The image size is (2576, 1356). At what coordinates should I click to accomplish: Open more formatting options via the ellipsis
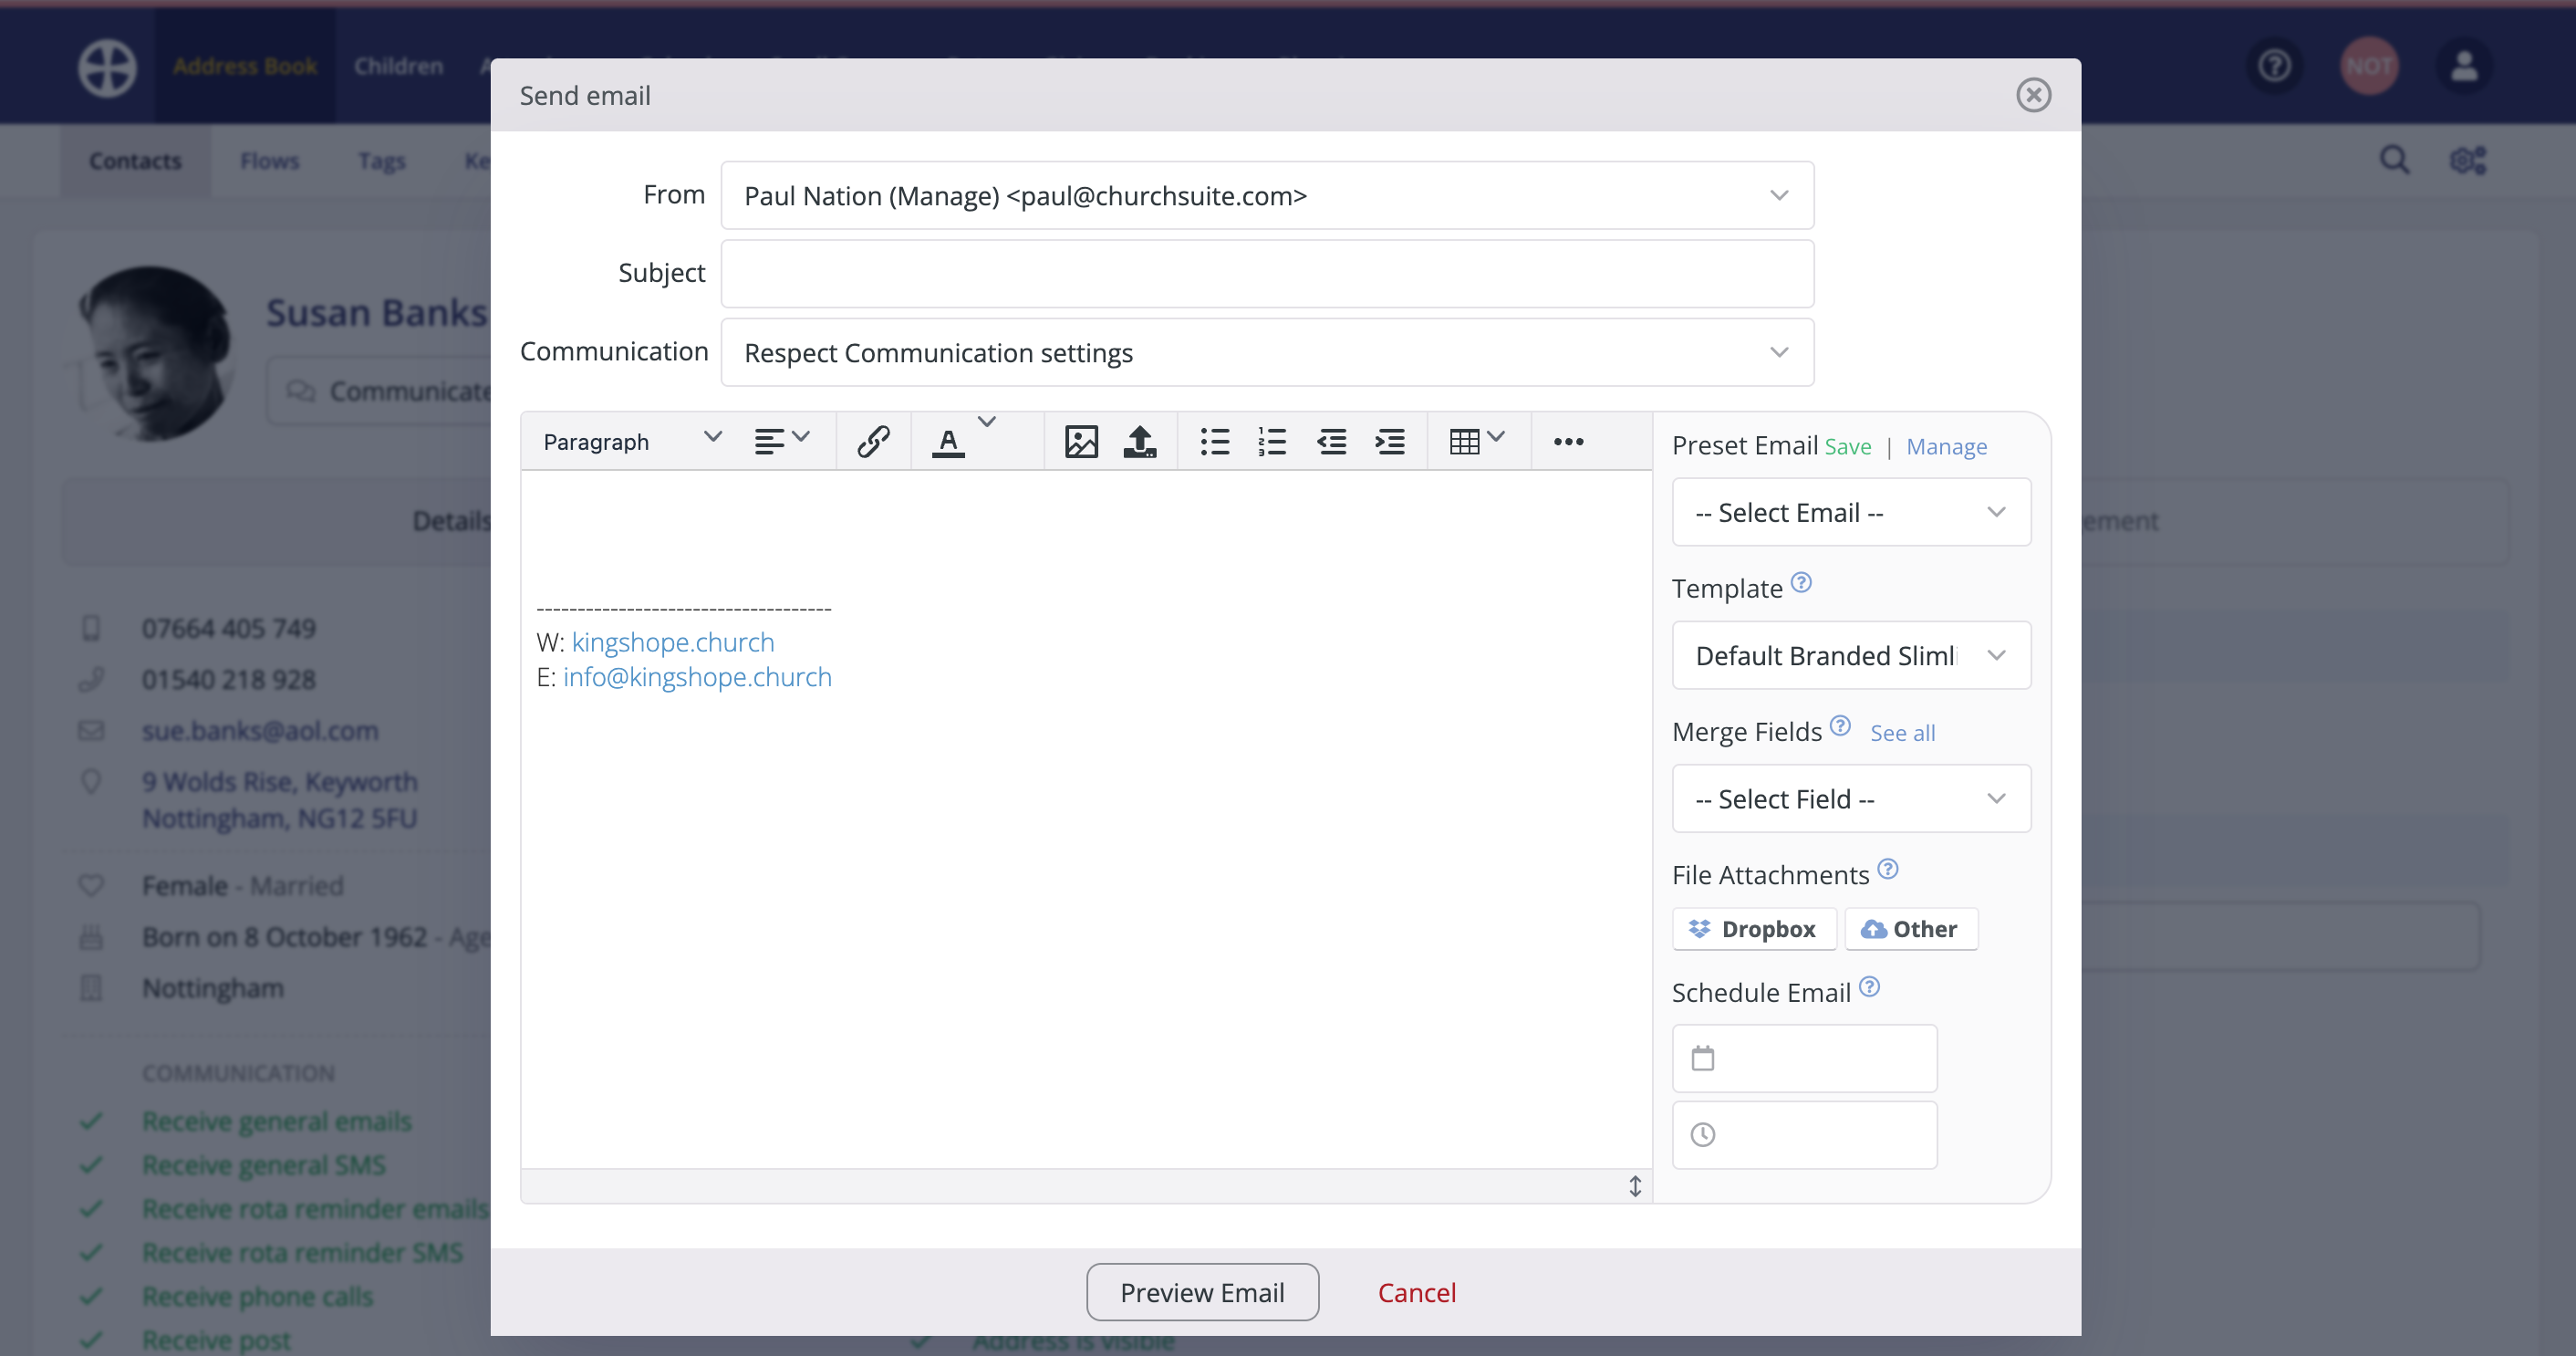[1567, 441]
